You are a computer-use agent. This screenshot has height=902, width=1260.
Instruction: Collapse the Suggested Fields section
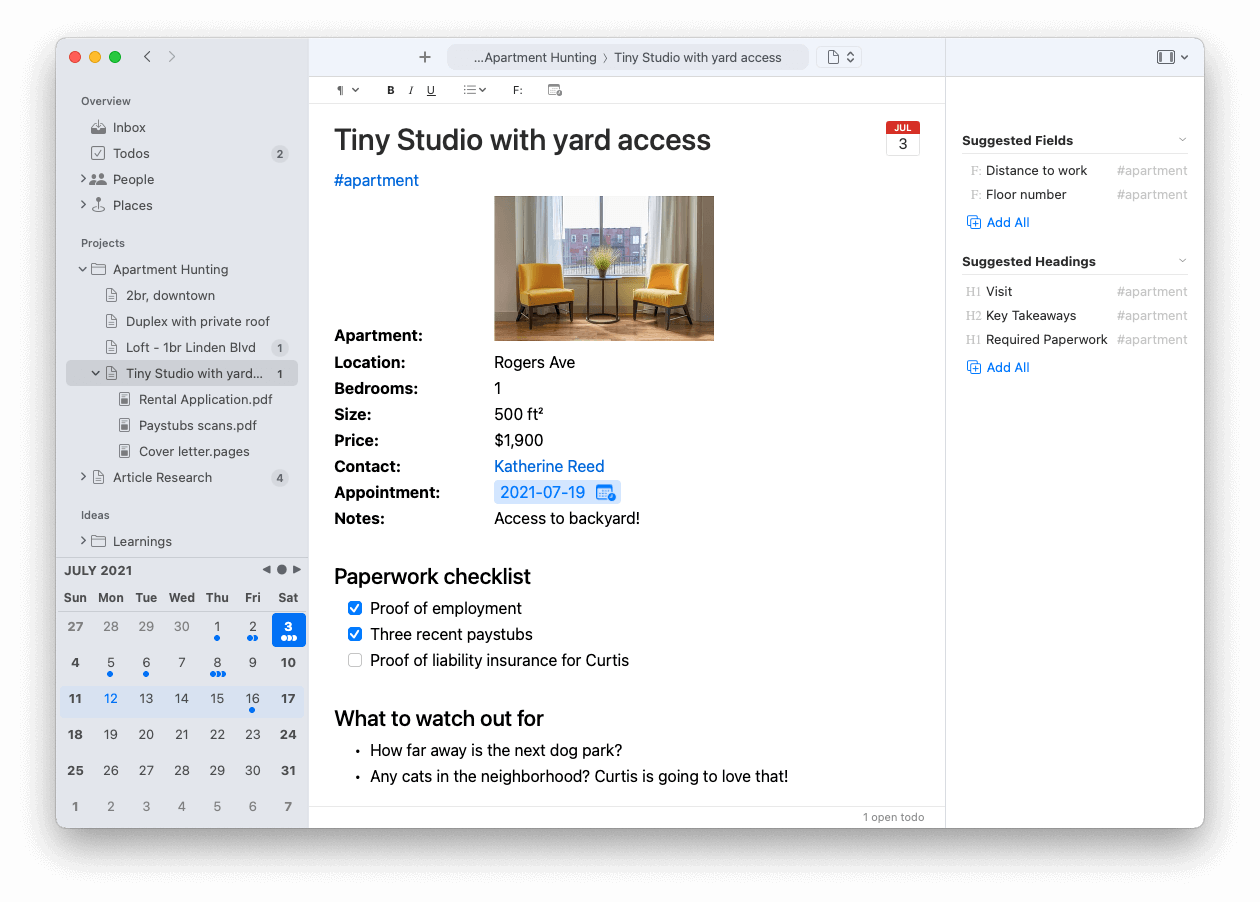tap(1182, 139)
